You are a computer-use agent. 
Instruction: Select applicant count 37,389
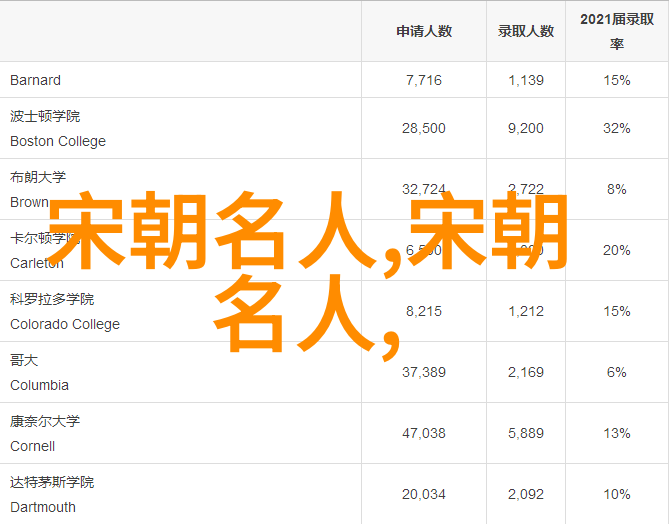pos(424,373)
